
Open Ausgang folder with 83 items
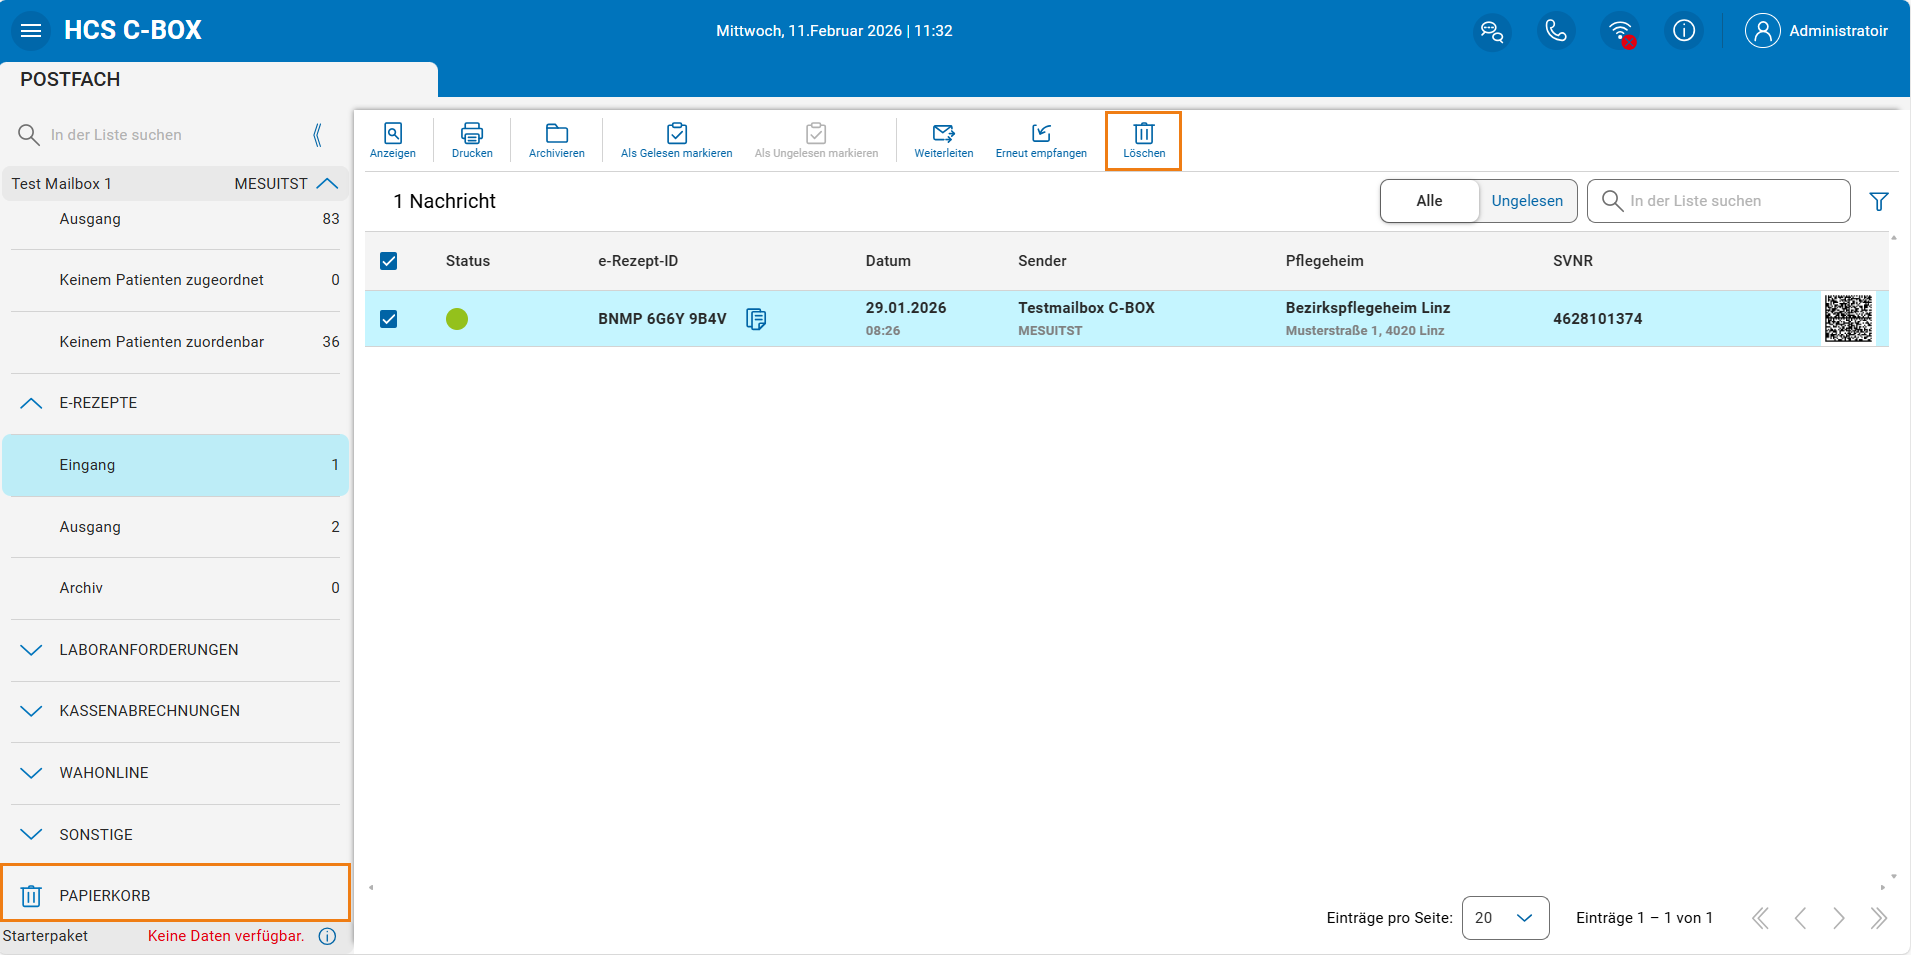click(x=176, y=219)
